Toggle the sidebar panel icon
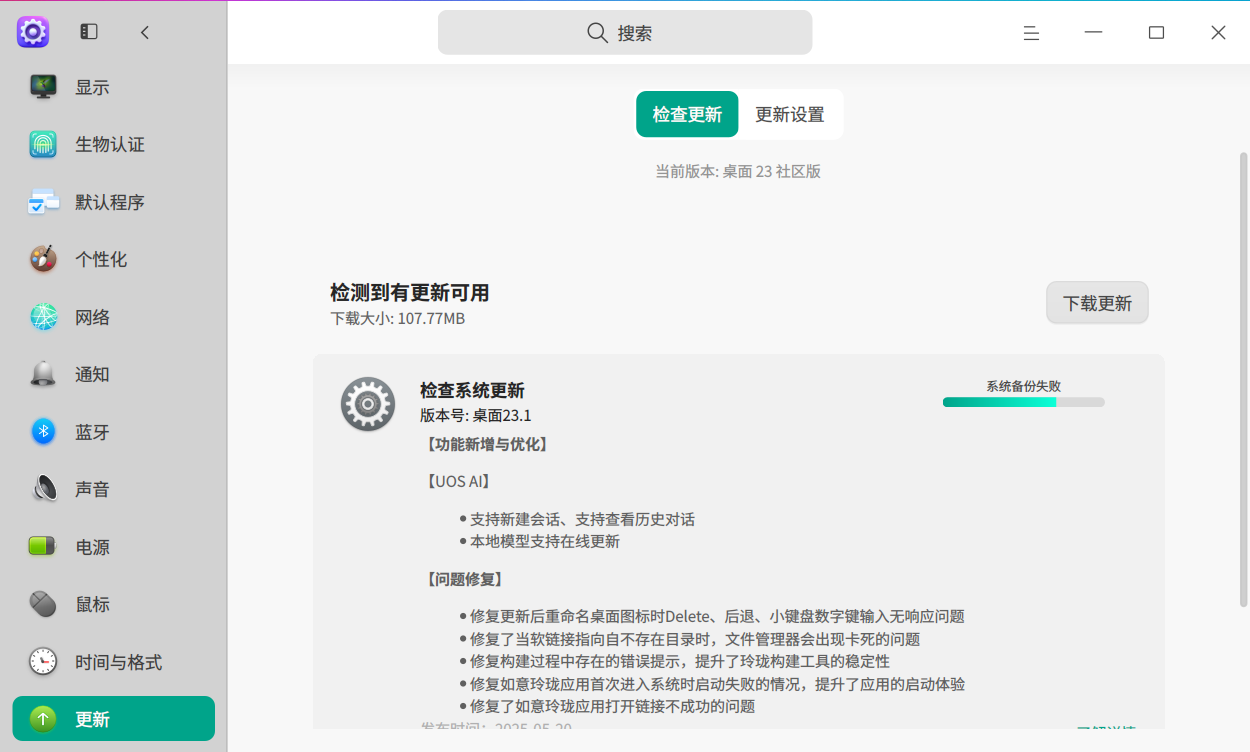This screenshot has height=752, width=1250. 89,32
